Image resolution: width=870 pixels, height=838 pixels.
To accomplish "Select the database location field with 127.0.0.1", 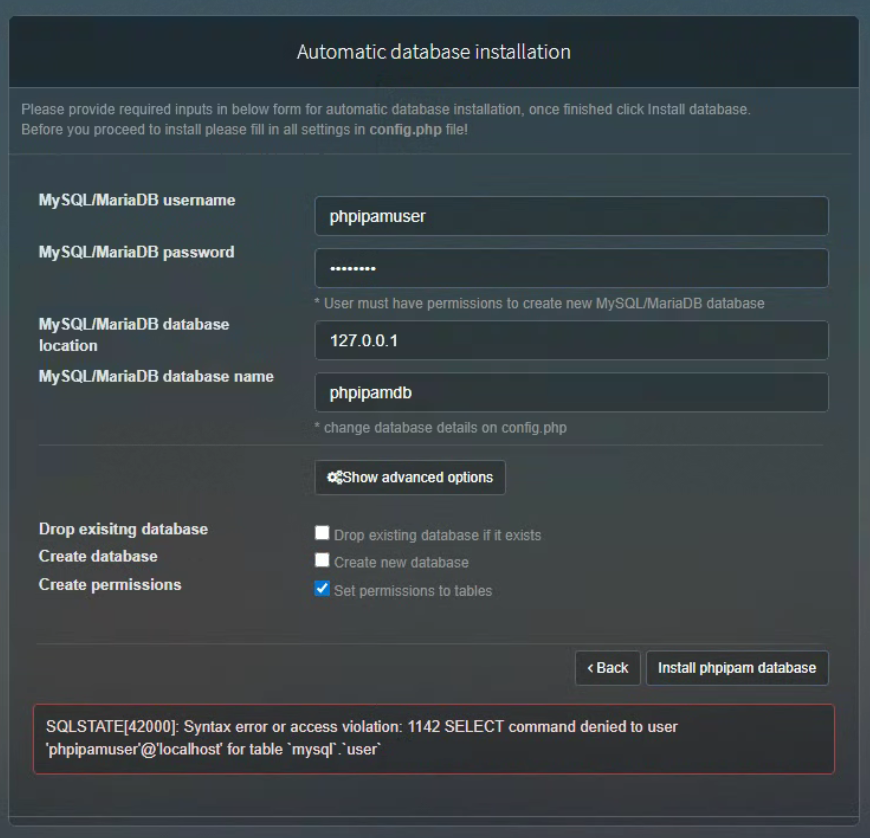I will coord(571,340).
